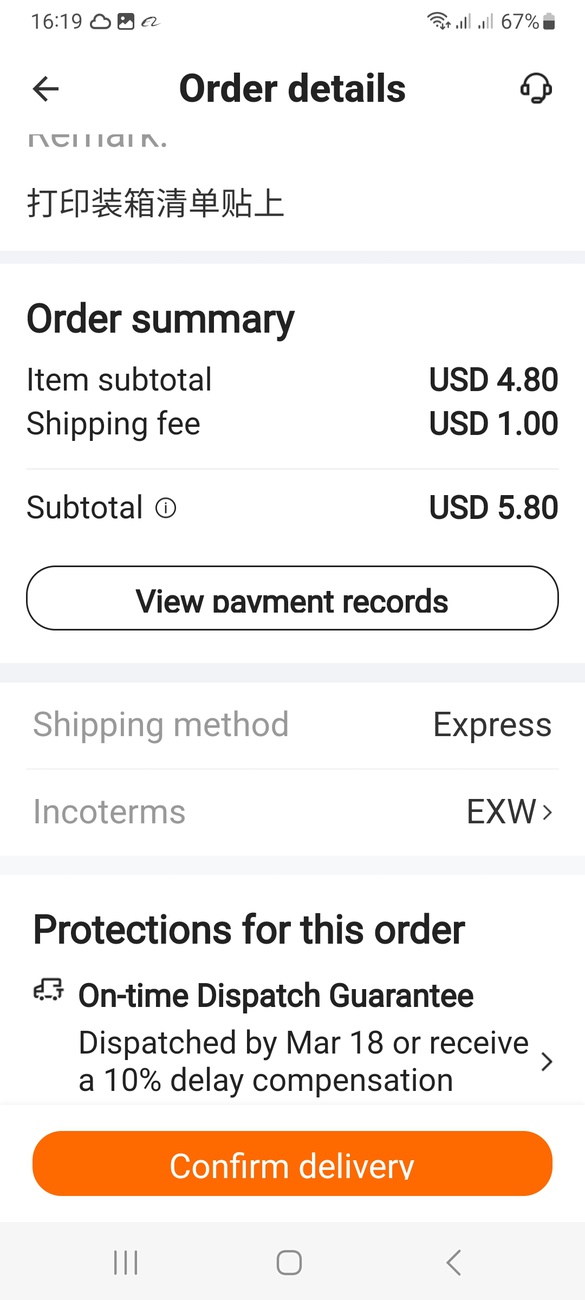585x1300 pixels.
Task: Confirm delivery of the order
Action: (x=292, y=1164)
